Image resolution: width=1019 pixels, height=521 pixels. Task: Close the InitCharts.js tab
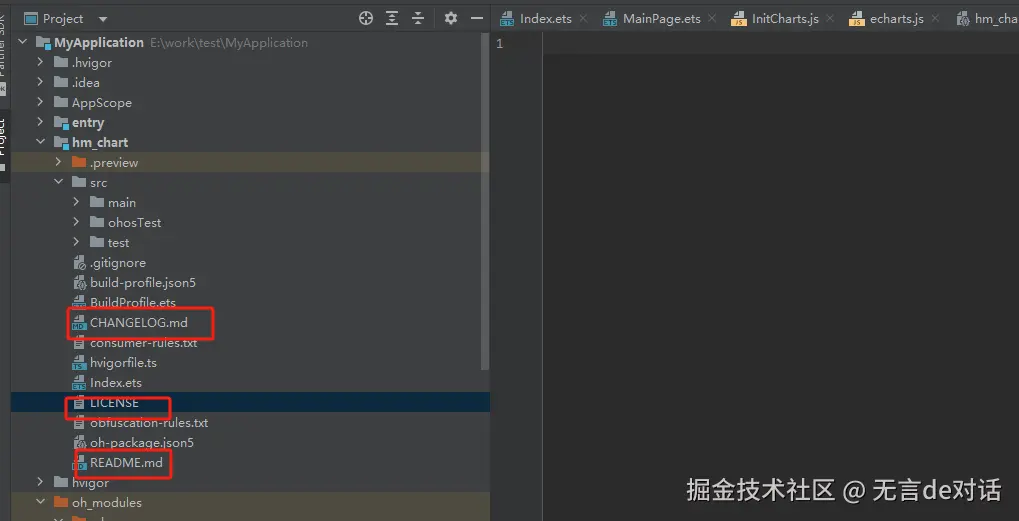point(831,19)
